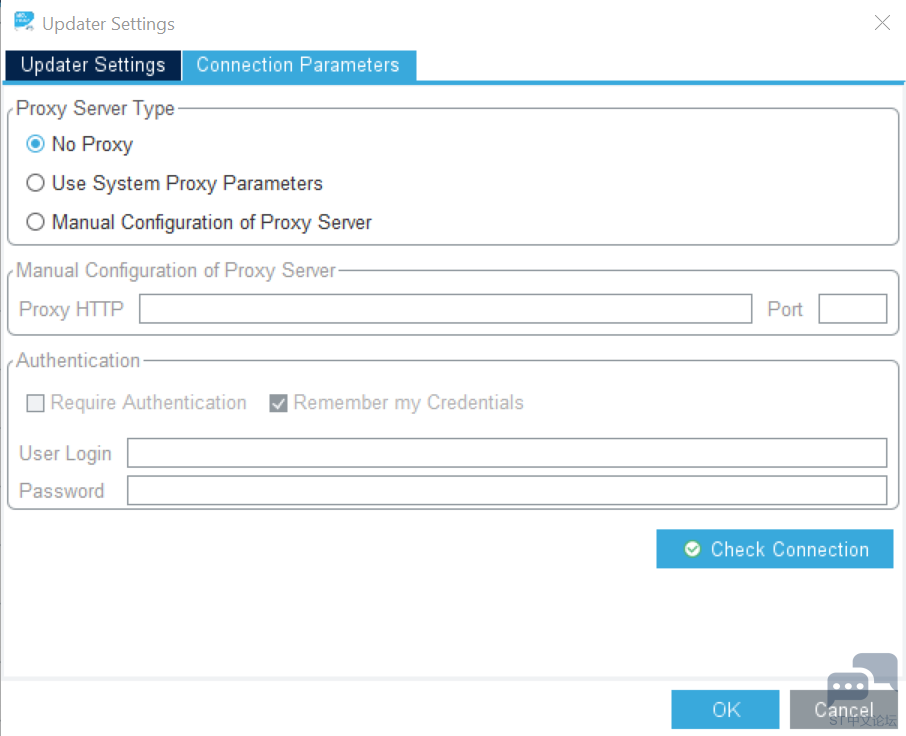Image resolution: width=906 pixels, height=736 pixels.
Task: Click the Cancel button
Action: [844, 709]
